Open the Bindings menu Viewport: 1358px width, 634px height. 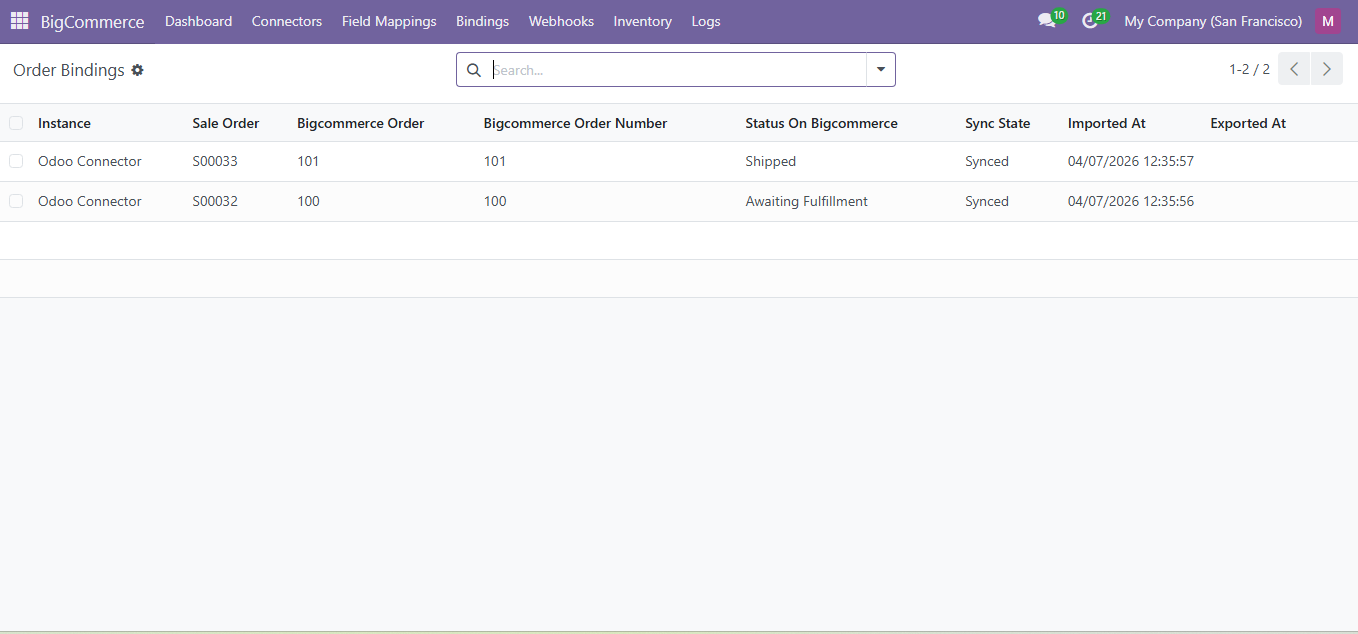click(x=482, y=20)
